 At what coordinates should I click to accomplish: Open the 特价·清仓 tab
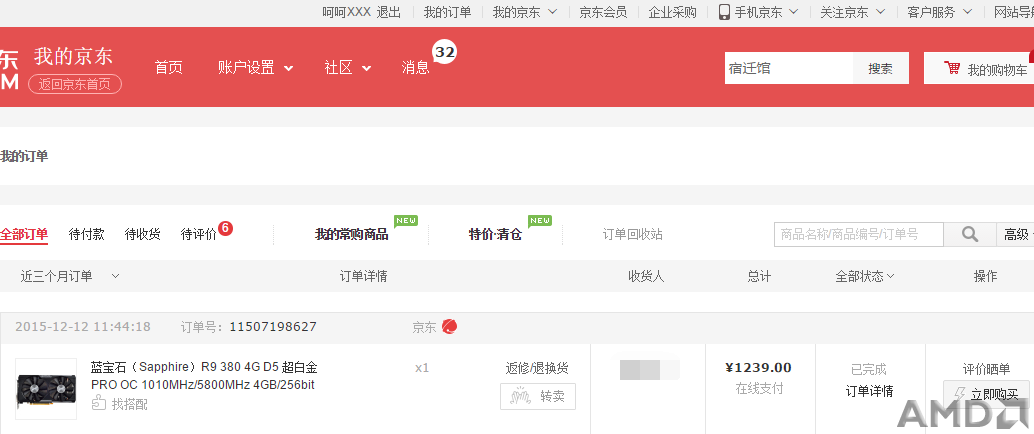(495, 235)
